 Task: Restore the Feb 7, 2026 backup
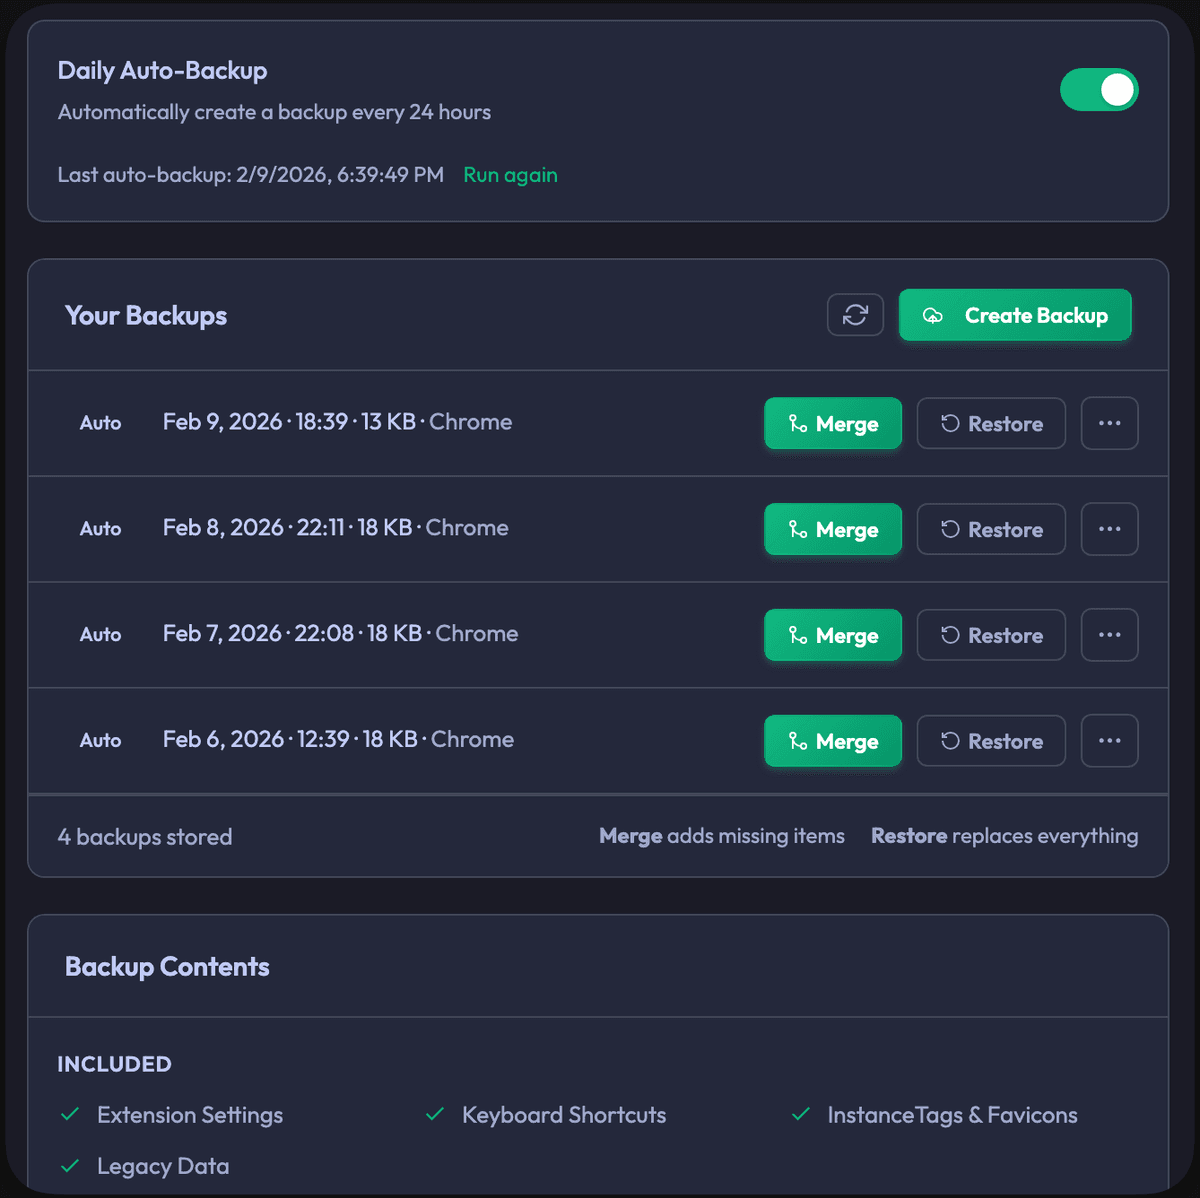pos(991,636)
